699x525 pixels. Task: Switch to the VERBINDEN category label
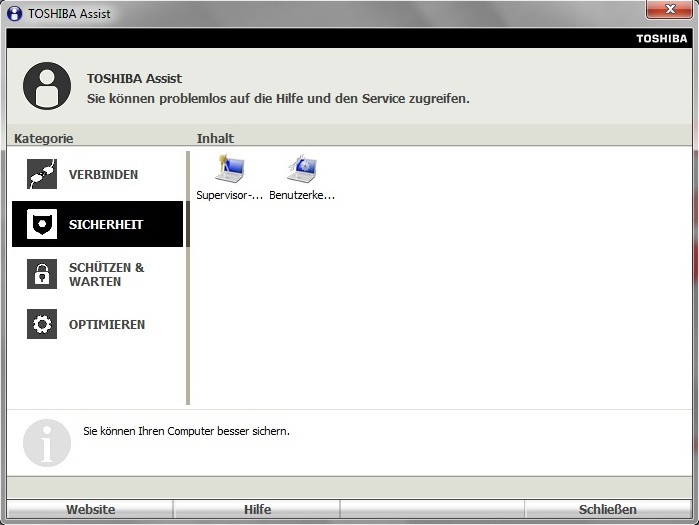[x=103, y=175]
